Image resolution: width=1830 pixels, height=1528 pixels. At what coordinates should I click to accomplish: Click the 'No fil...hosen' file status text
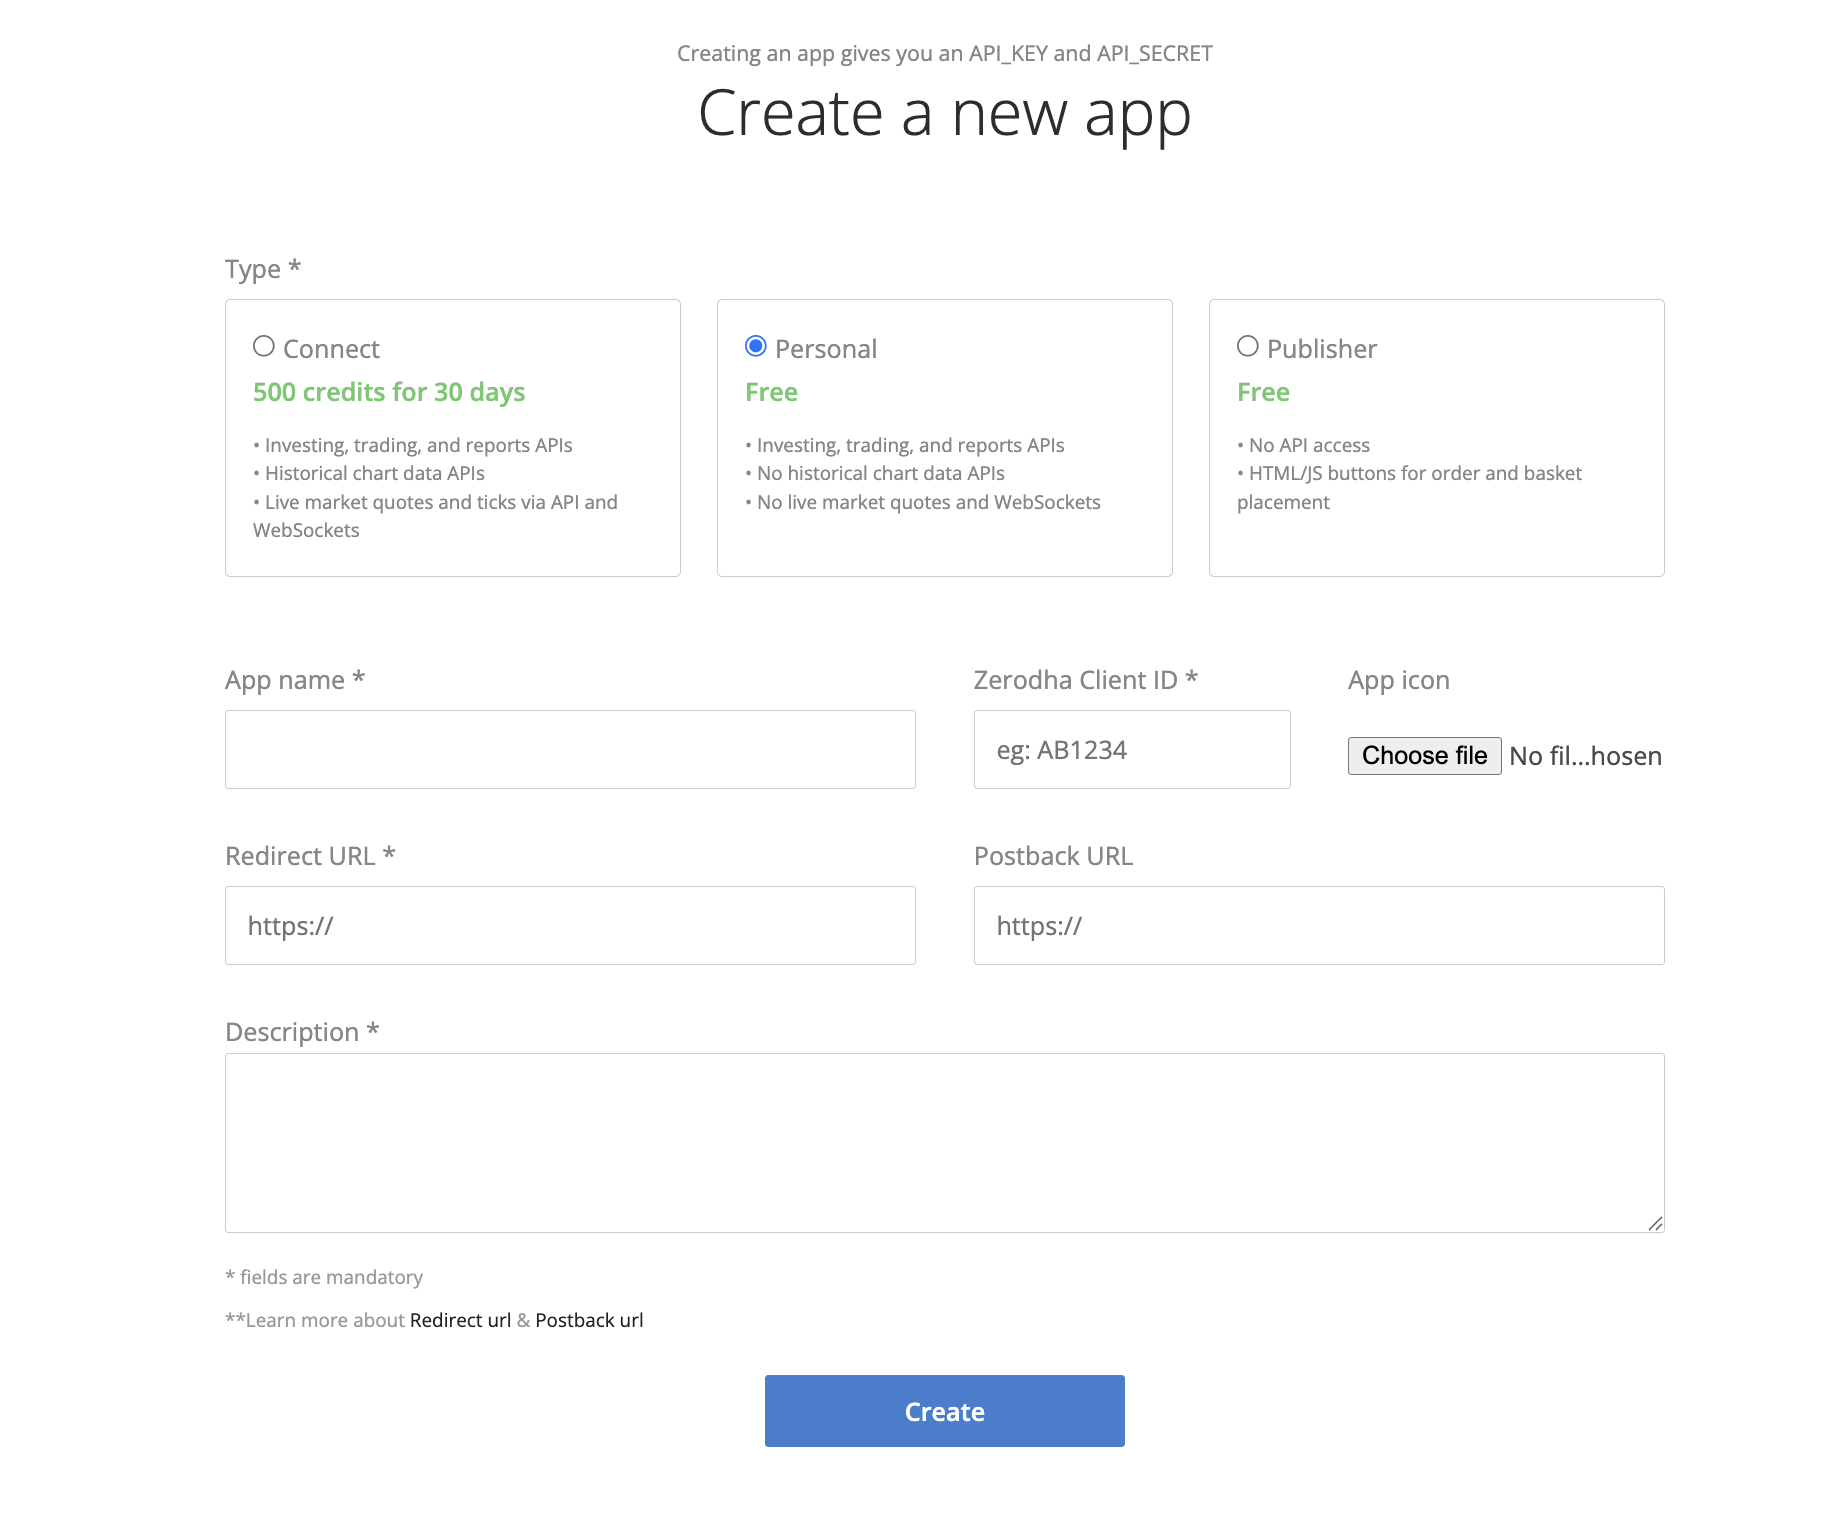[x=1585, y=756]
